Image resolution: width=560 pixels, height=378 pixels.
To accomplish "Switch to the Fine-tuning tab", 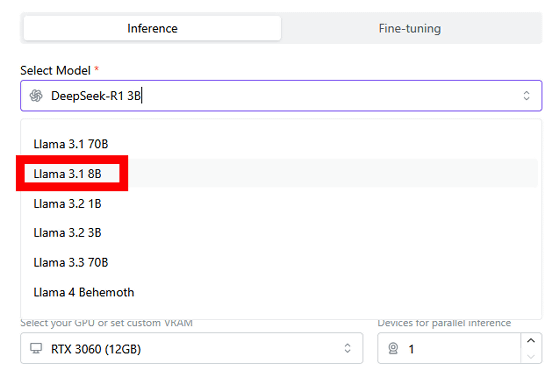I will pos(410,28).
